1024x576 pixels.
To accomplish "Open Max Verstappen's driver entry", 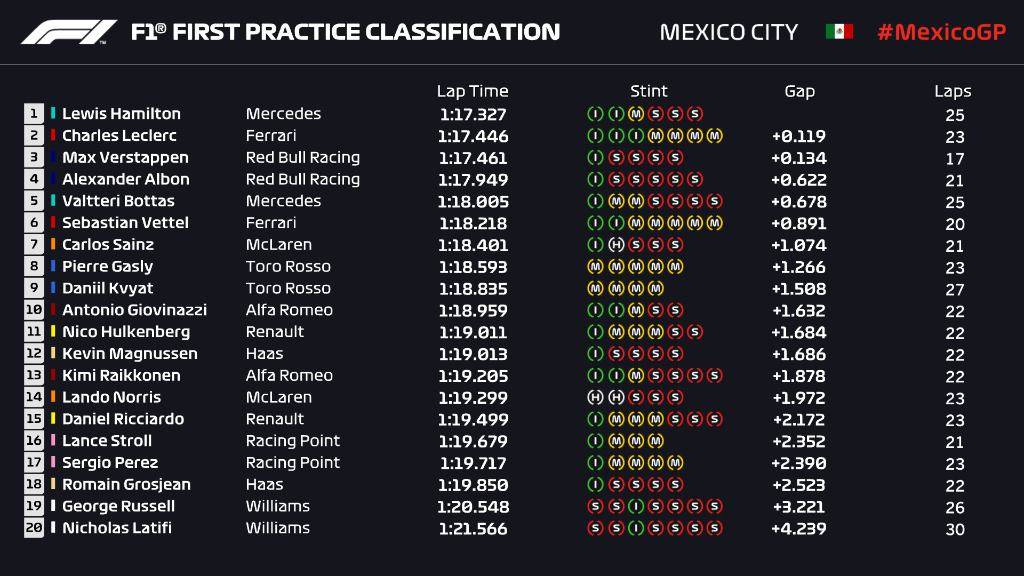I will [x=125, y=158].
